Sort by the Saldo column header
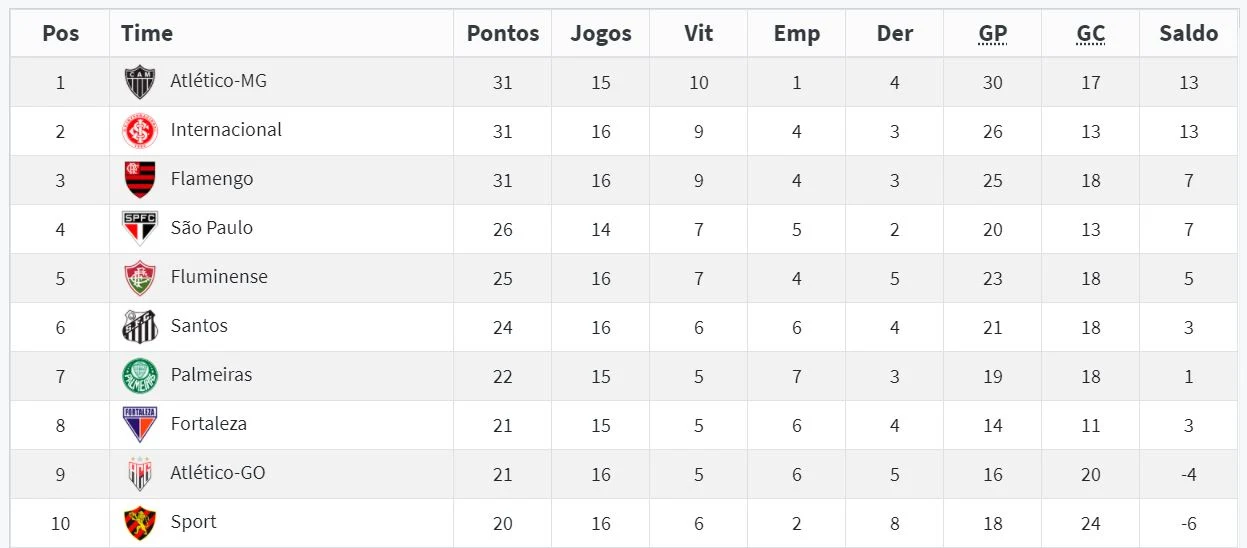This screenshot has width=1247, height=548. (1189, 33)
